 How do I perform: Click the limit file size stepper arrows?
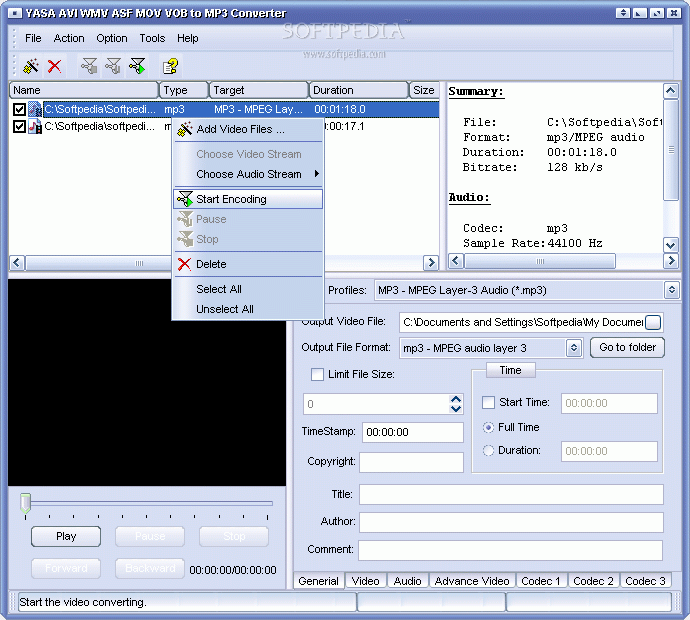[x=456, y=404]
